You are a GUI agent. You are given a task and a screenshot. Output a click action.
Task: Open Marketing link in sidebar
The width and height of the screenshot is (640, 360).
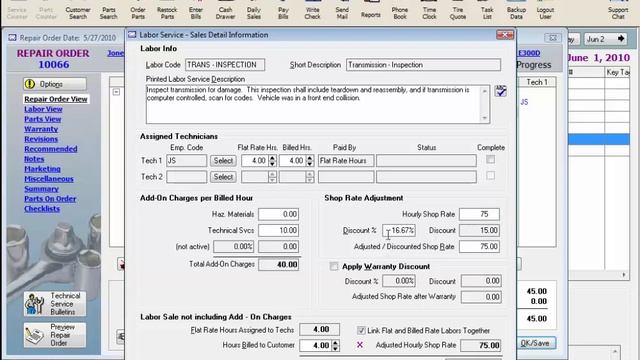coord(42,169)
